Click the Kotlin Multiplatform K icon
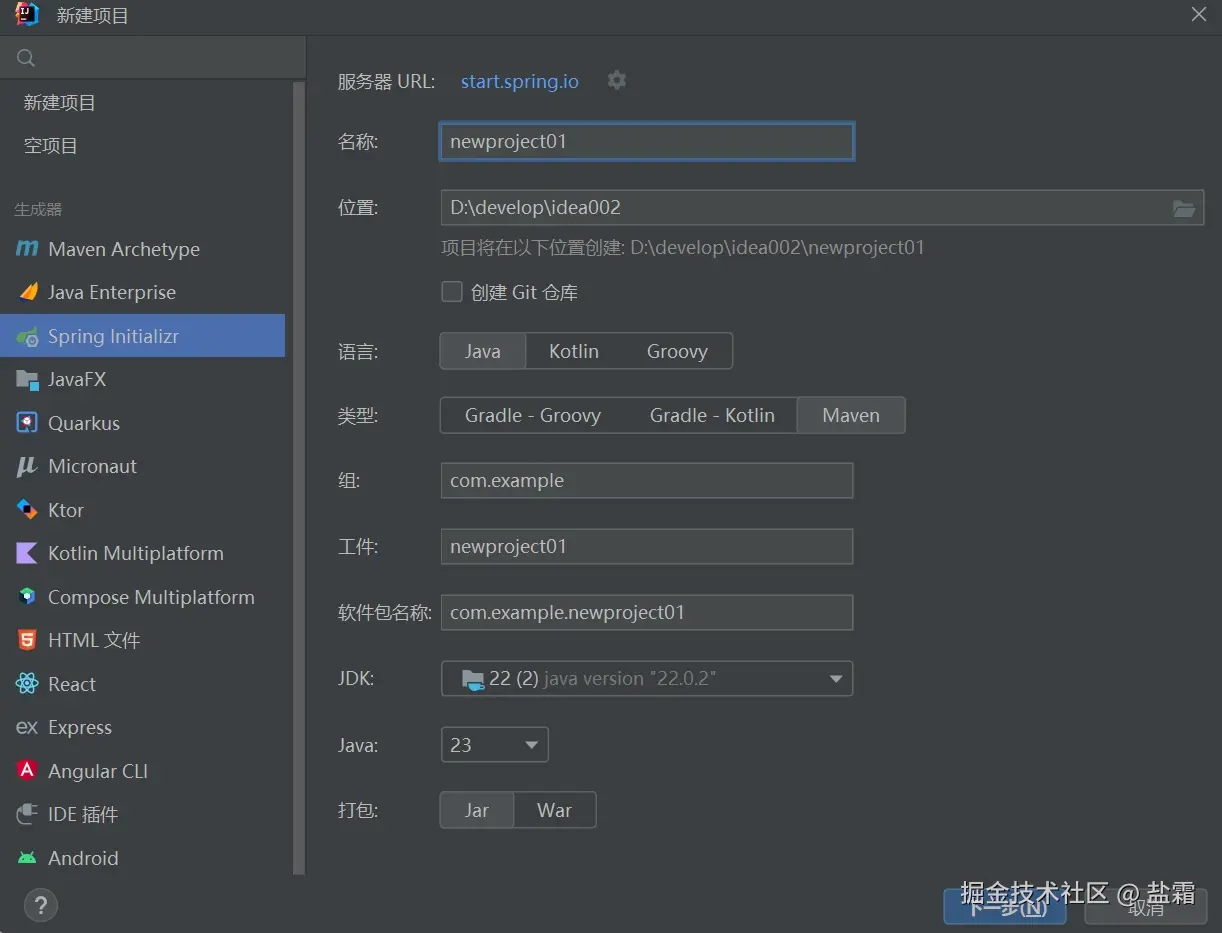The height and width of the screenshot is (933, 1222). pos(27,553)
